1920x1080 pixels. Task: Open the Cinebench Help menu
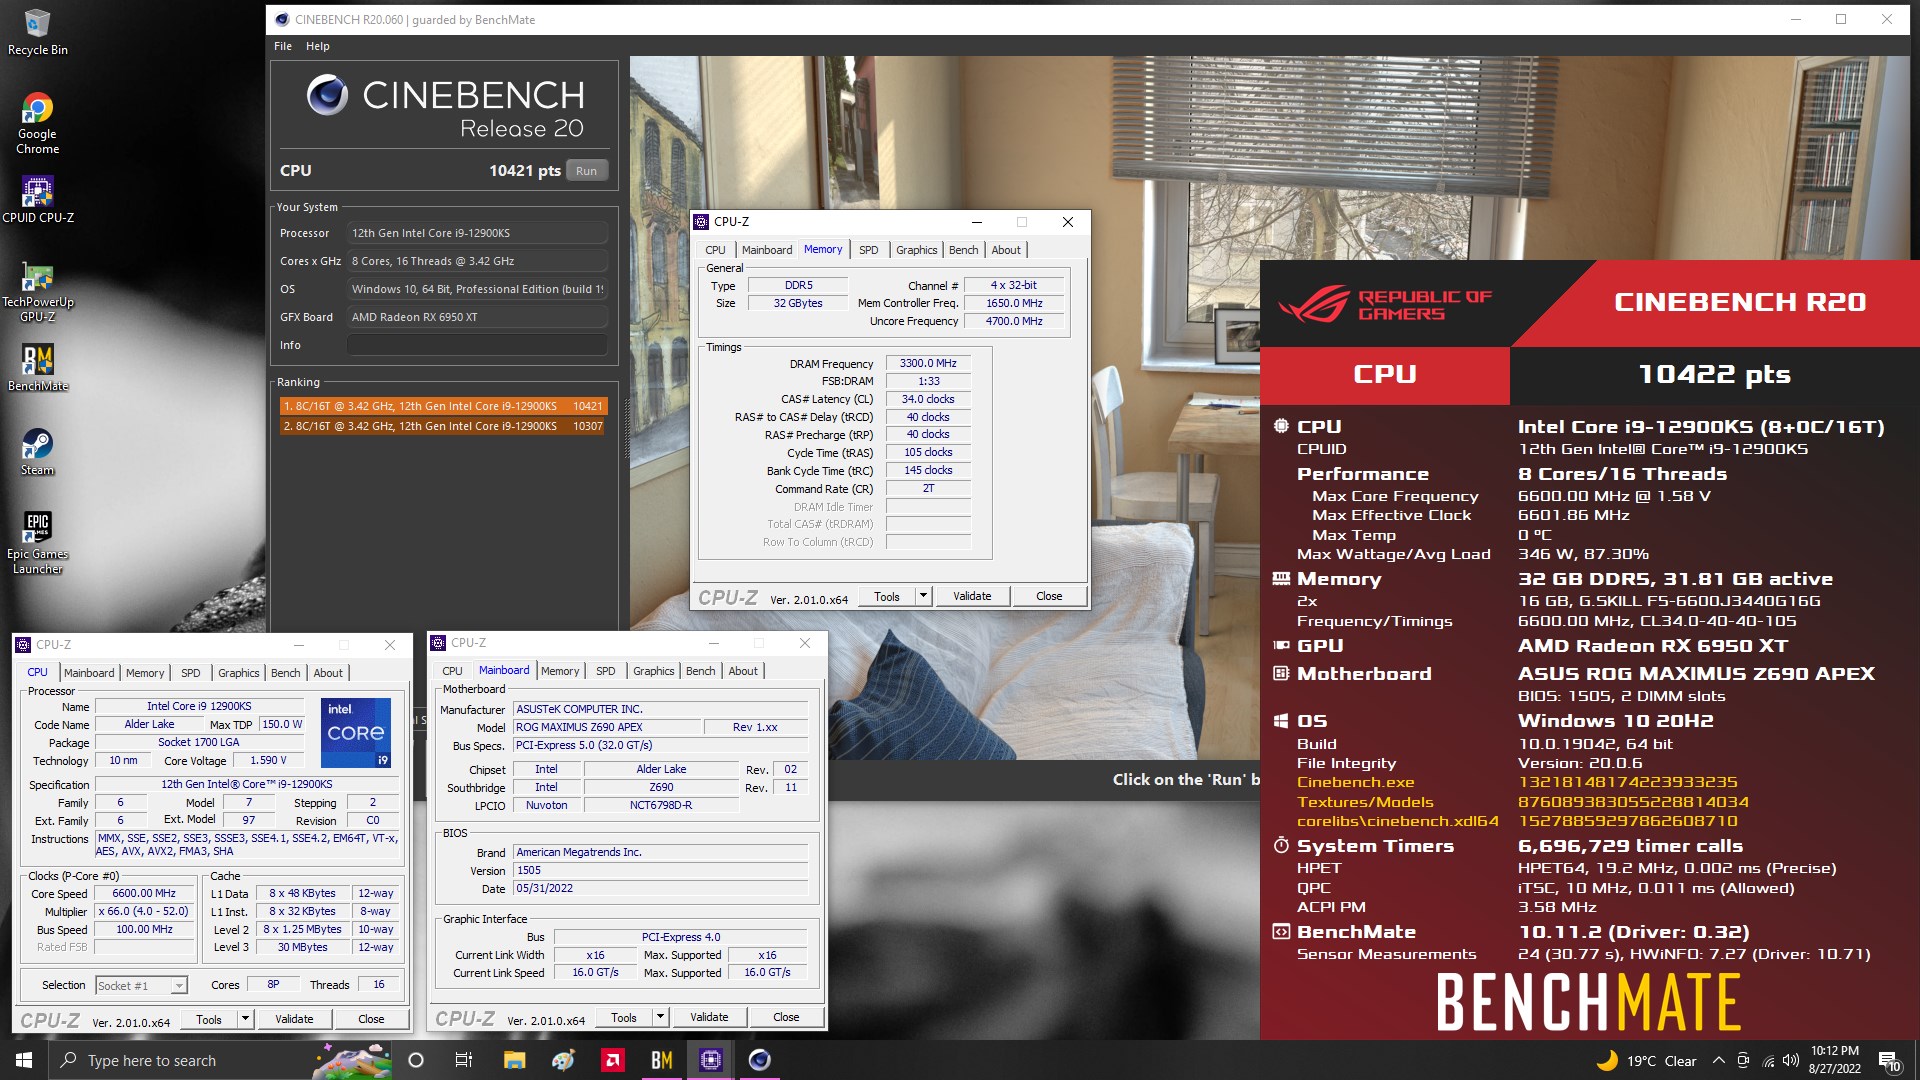pyautogui.click(x=317, y=46)
